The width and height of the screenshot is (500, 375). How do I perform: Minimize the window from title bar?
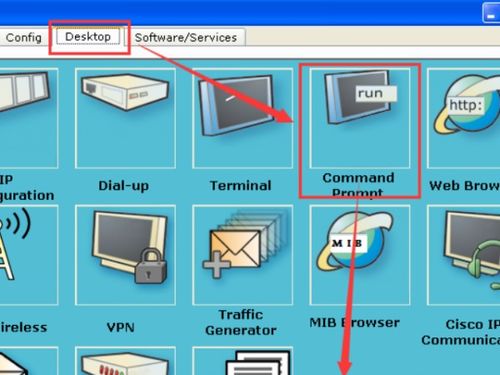click(x=491, y=13)
